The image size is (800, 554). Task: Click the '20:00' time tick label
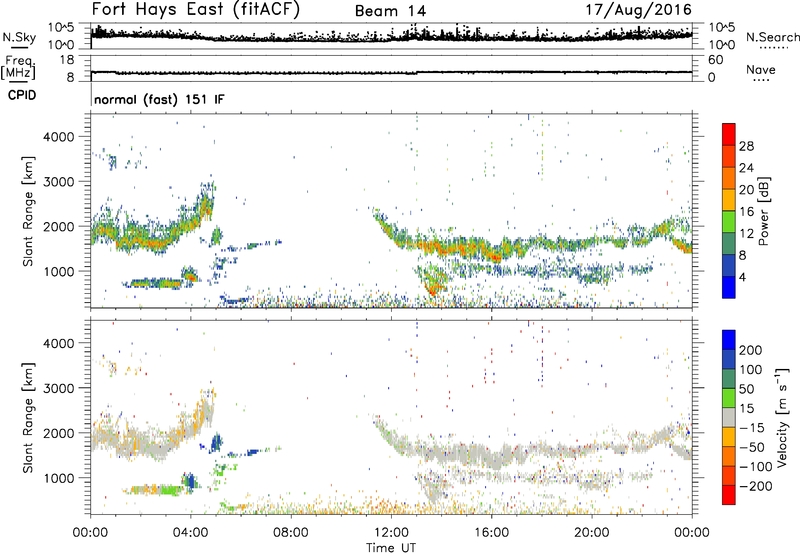[592, 533]
